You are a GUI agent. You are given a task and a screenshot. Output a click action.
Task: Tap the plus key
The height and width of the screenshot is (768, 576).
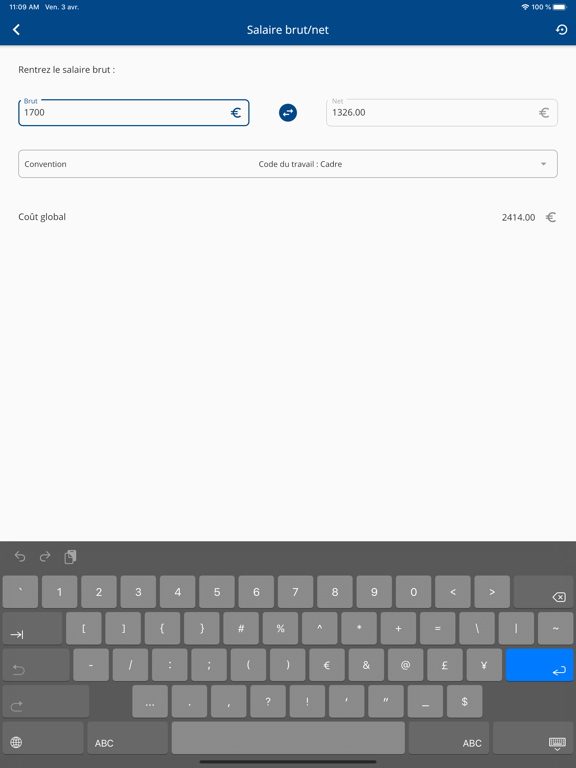pos(398,628)
